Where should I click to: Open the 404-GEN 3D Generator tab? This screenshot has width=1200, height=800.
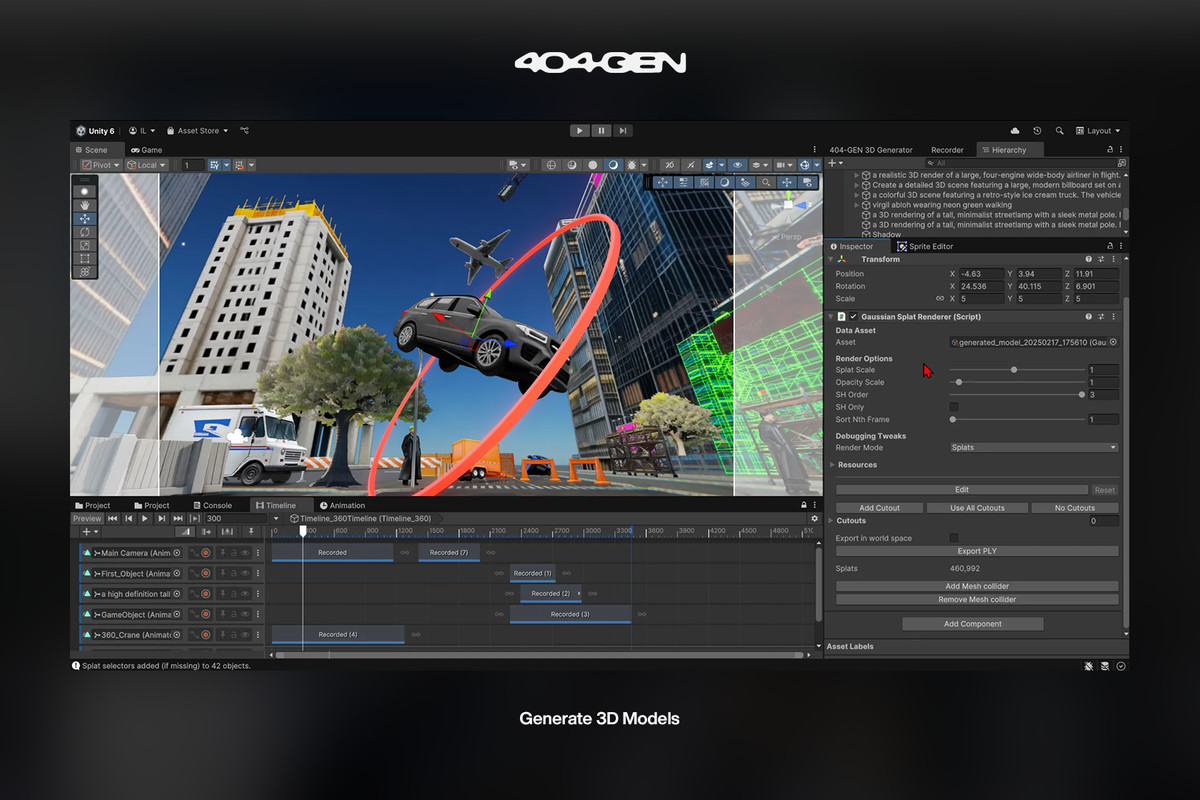pos(871,150)
